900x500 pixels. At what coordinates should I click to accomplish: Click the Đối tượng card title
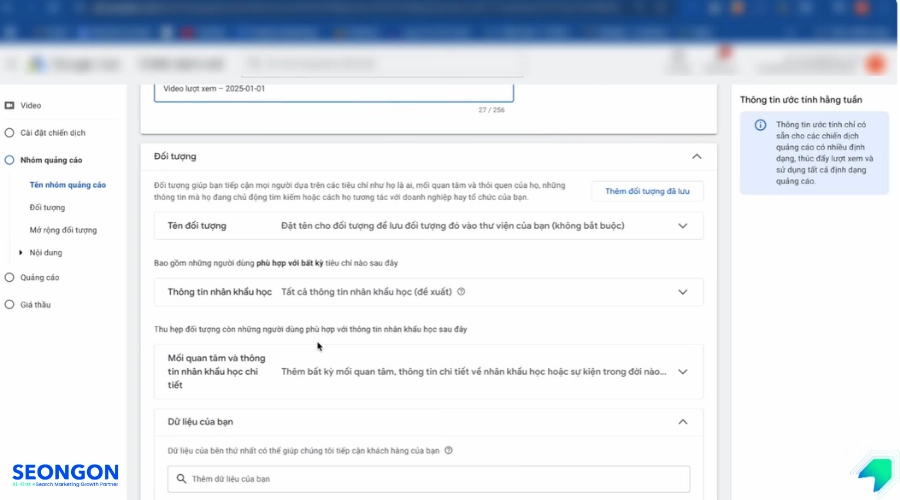[175, 157]
